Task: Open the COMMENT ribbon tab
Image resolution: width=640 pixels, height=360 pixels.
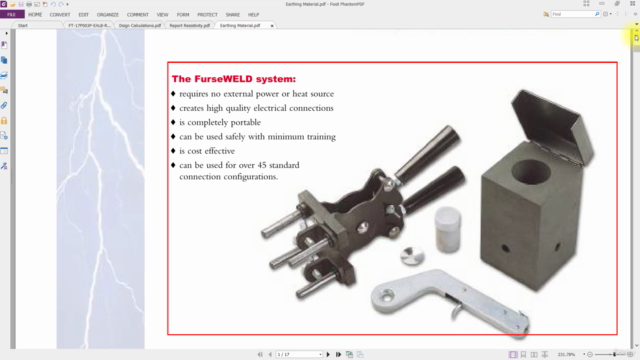Action: [x=138, y=15]
